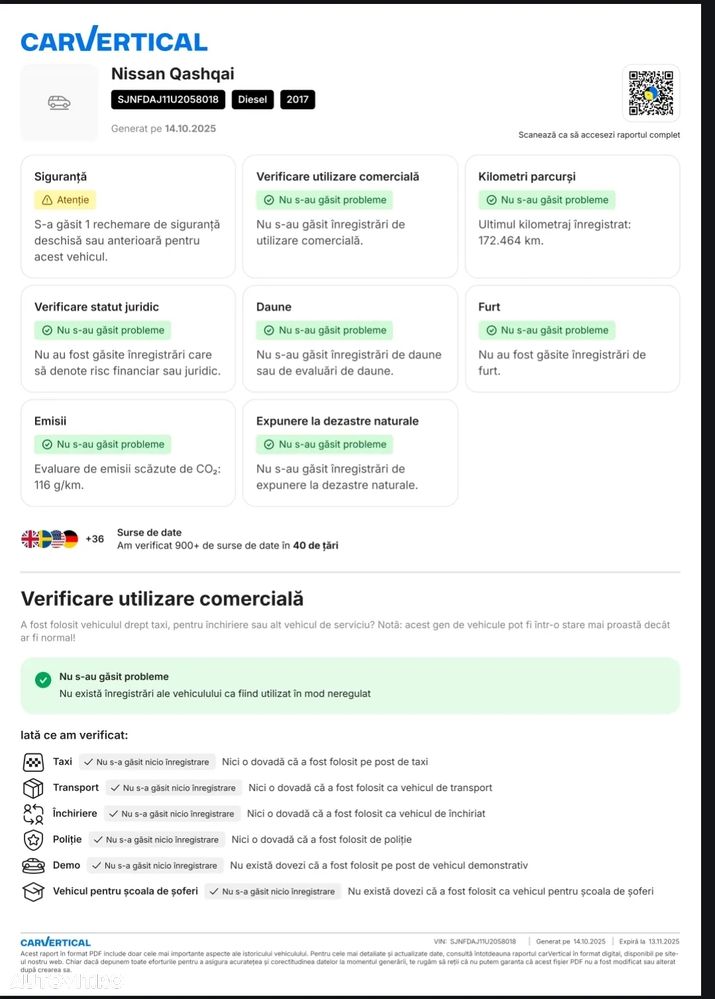
Task: Click the Poliție badge icon
Action: click(x=33, y=840)
